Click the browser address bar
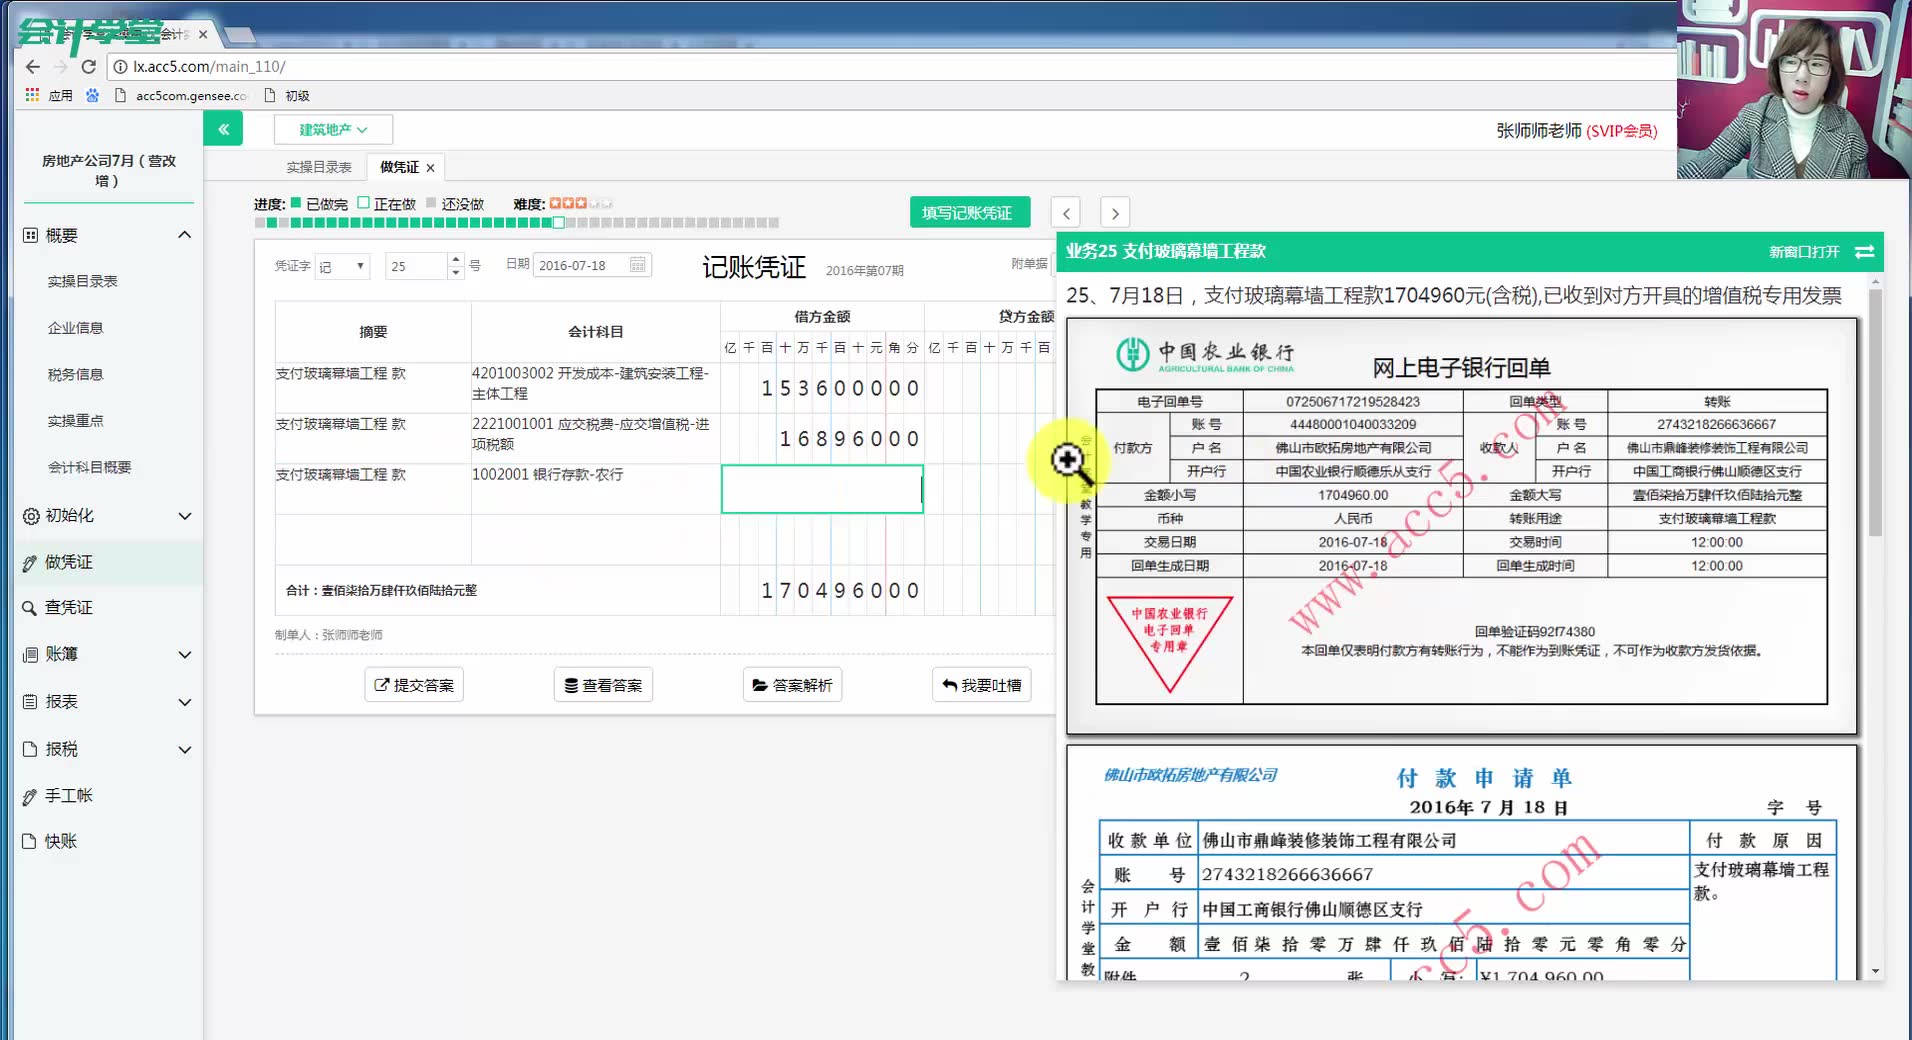 890,66
